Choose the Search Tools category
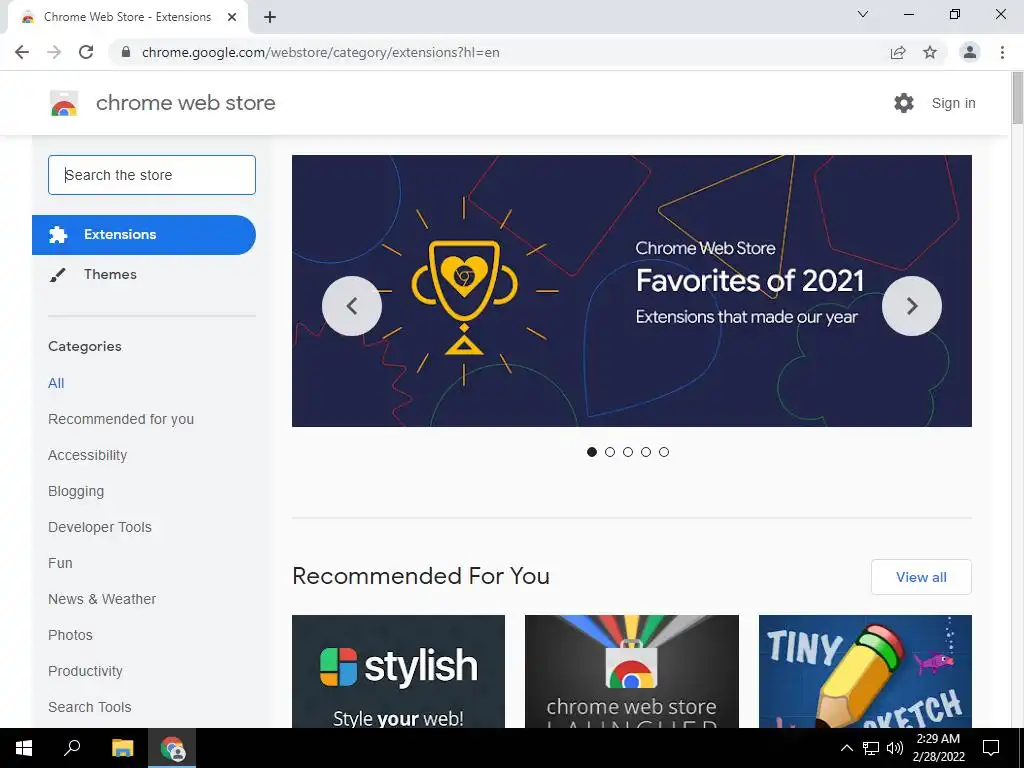 pos(89,707)
